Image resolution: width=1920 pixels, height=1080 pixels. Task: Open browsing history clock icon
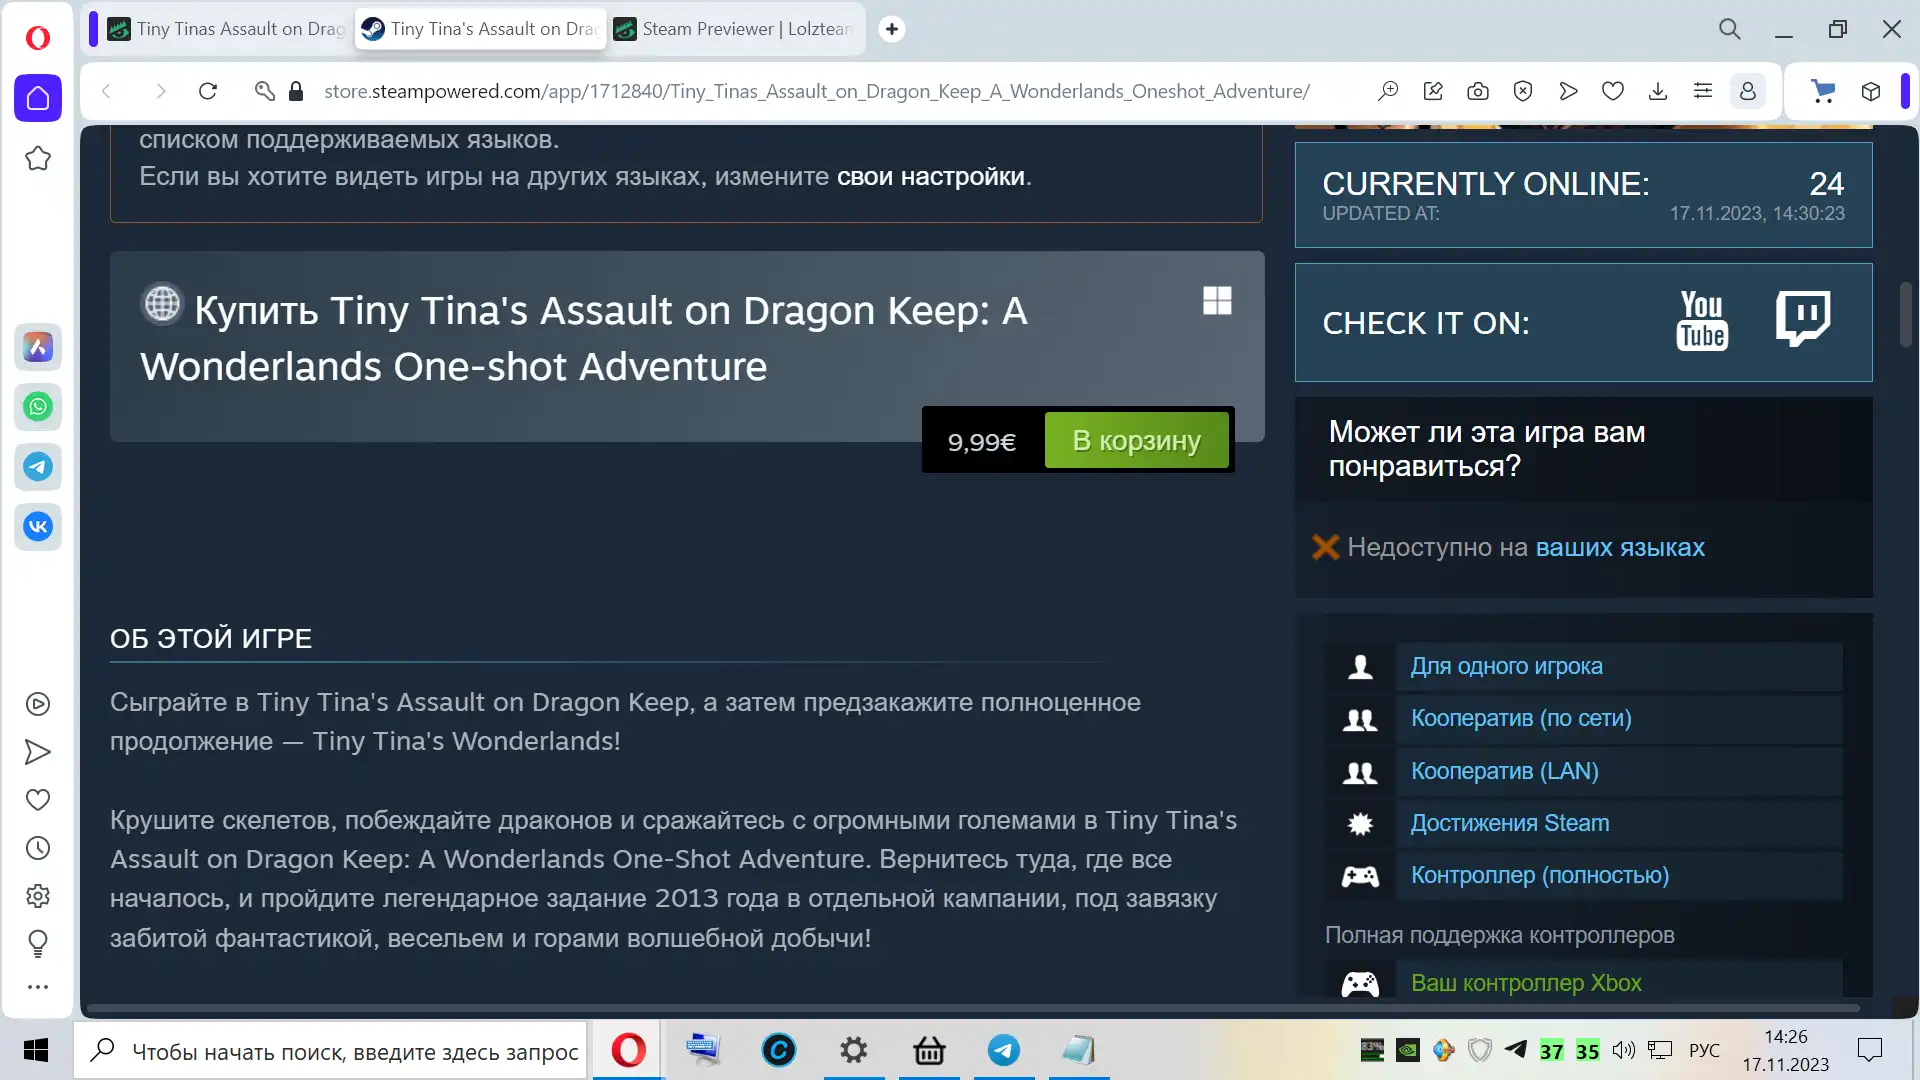[38, 848]
